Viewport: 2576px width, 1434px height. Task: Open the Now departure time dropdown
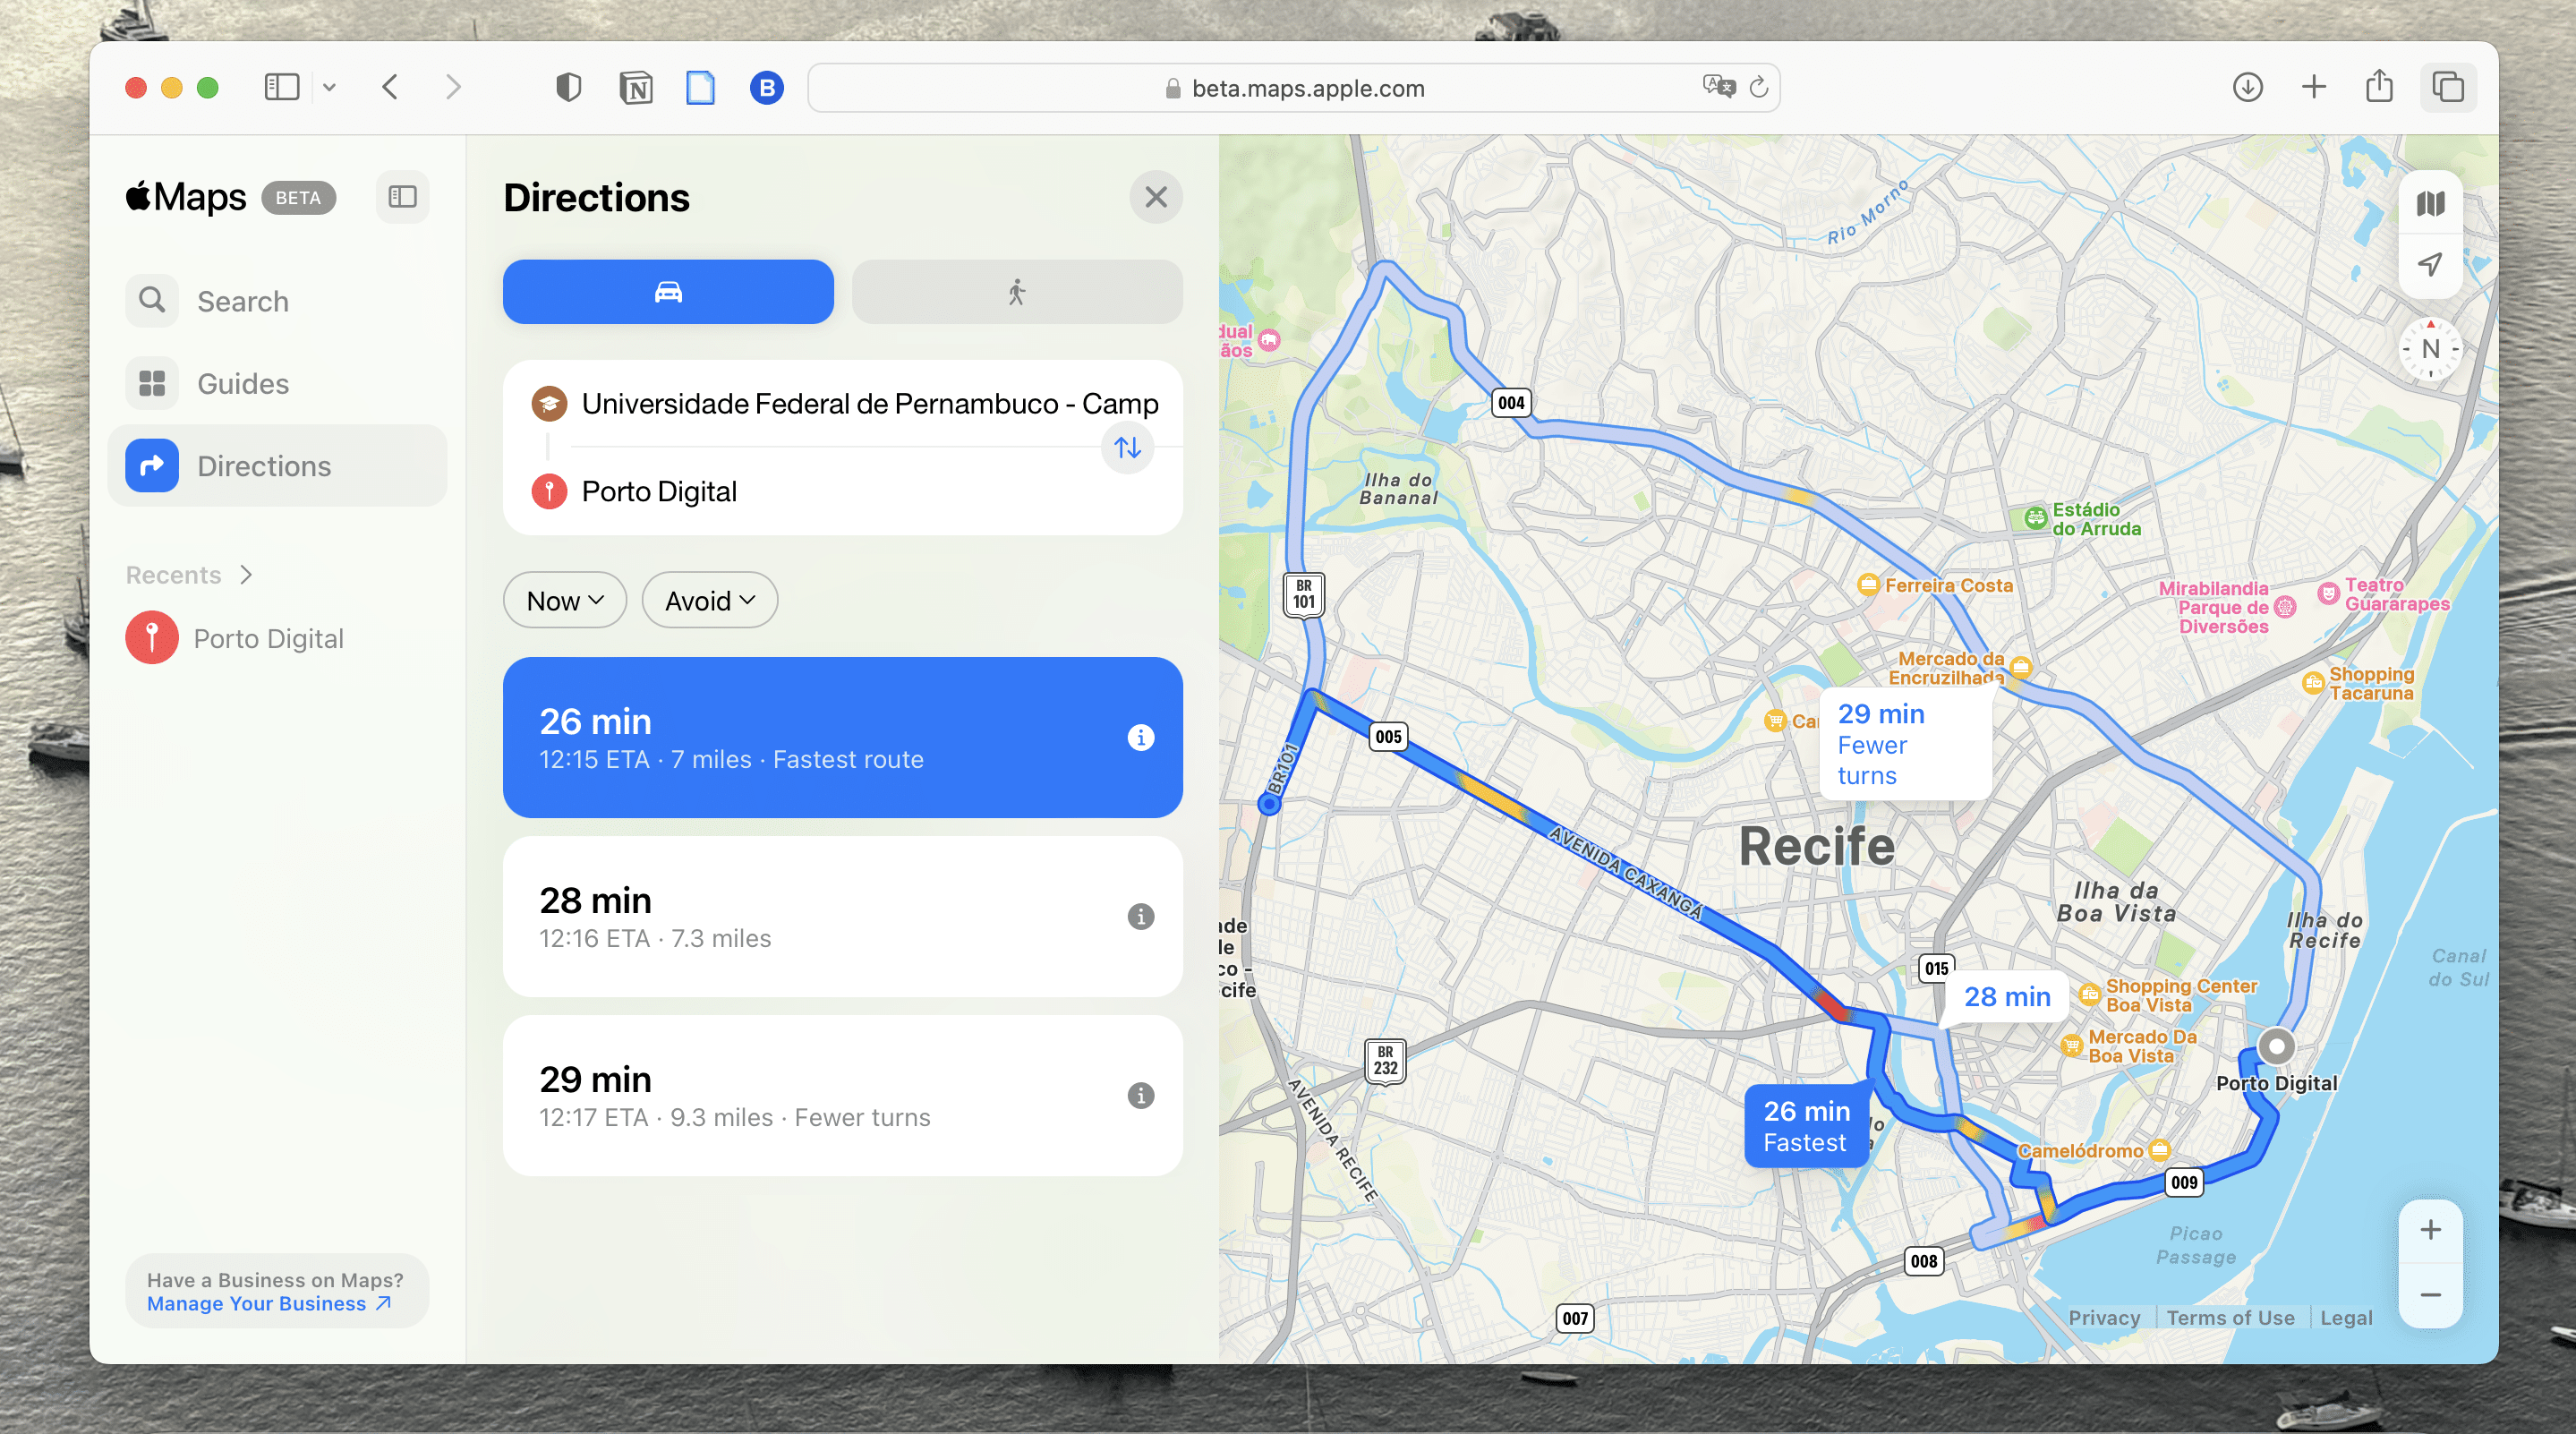click(x=563, y=600)
